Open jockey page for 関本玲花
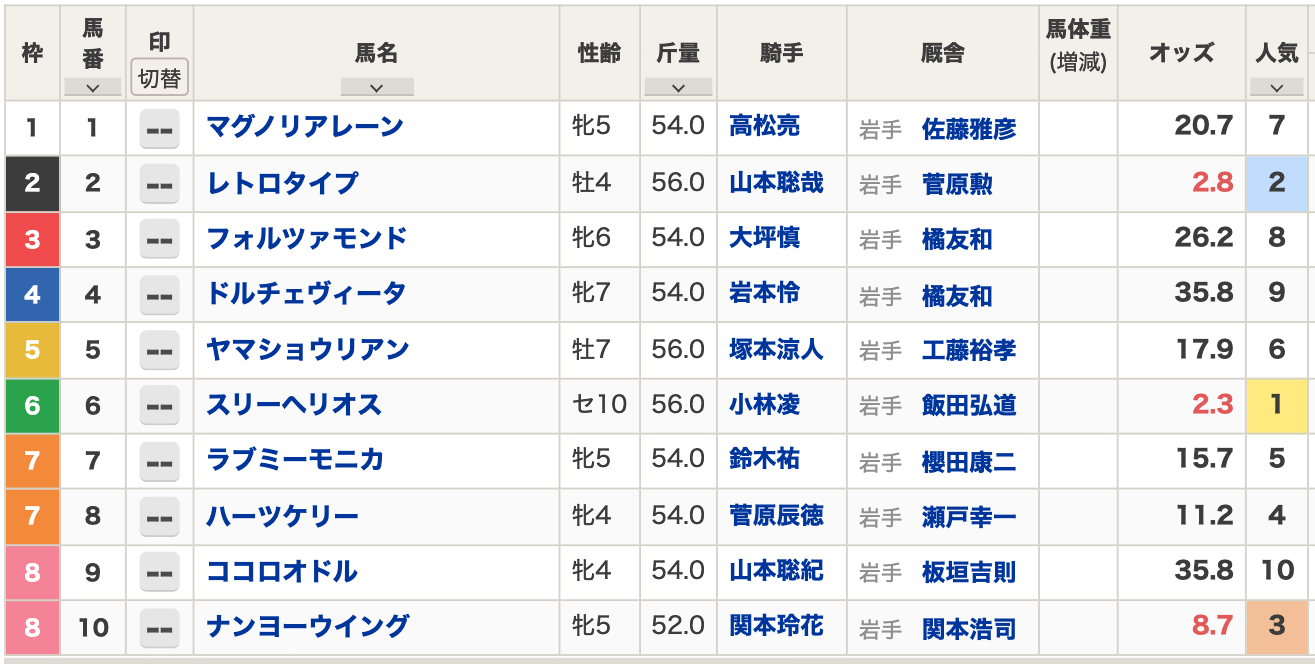The image size is (1315, 664). click(x=776, y=626)
